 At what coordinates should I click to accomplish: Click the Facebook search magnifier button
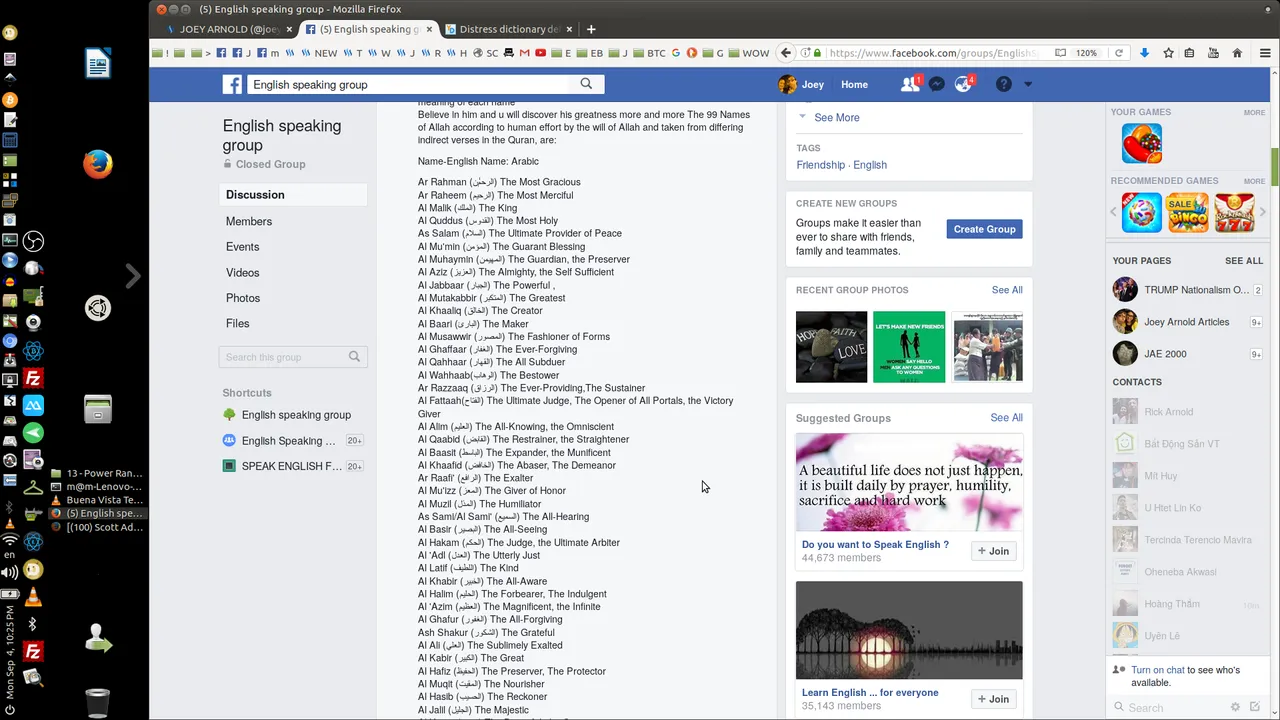[586, 84]
